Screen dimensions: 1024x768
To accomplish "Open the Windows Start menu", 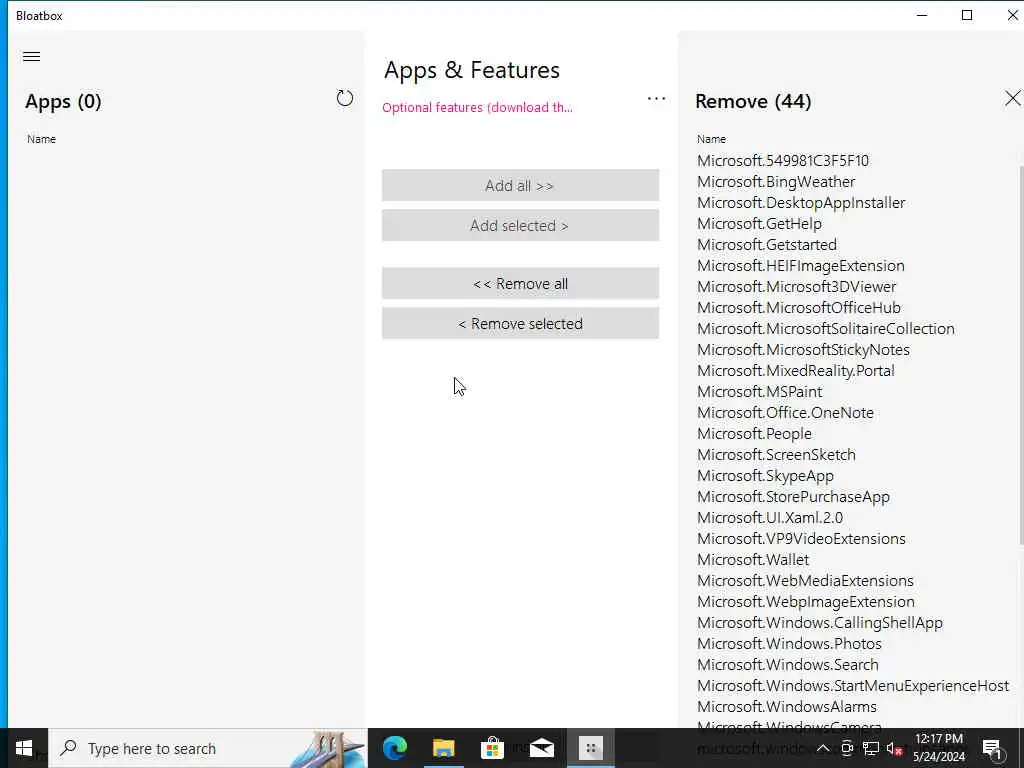I will point(24,748).
